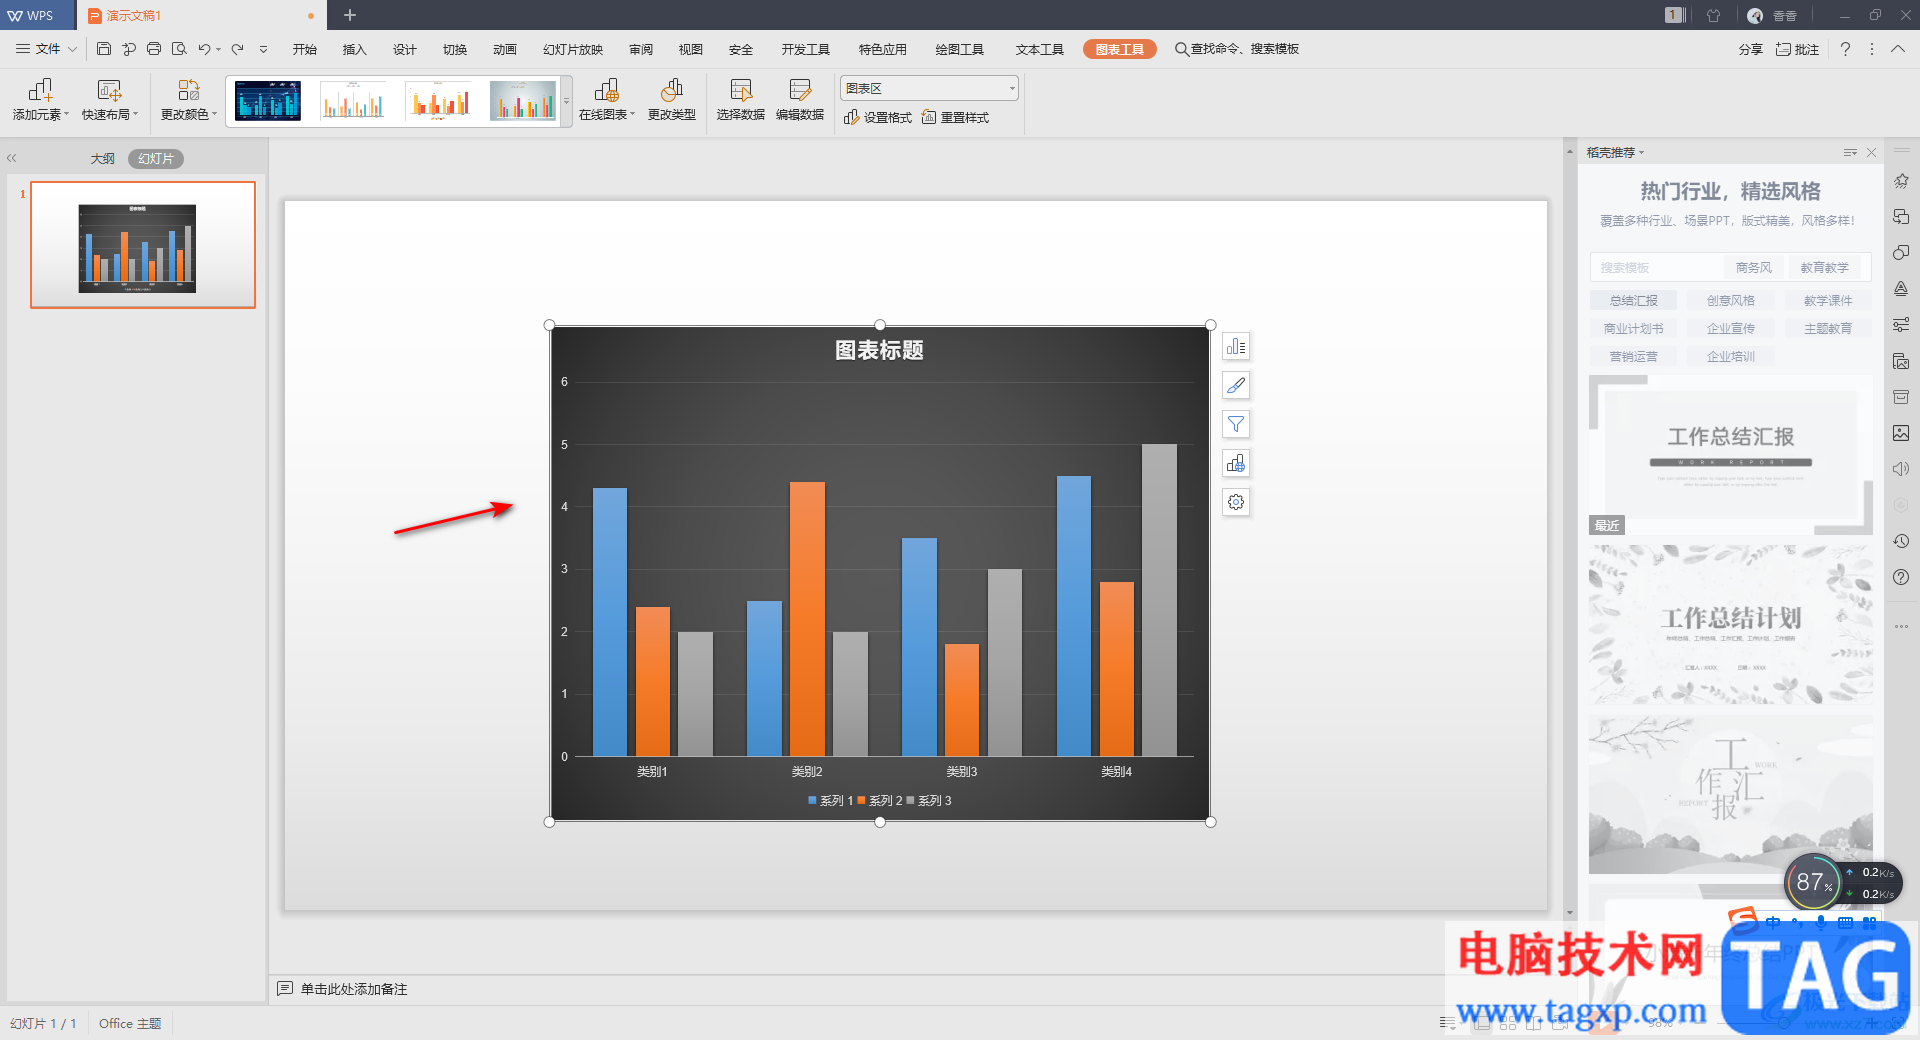Screen dimensions: 1920x1040
Task: Click the Share (分享) button
Action: click(x=1750, y=49)
